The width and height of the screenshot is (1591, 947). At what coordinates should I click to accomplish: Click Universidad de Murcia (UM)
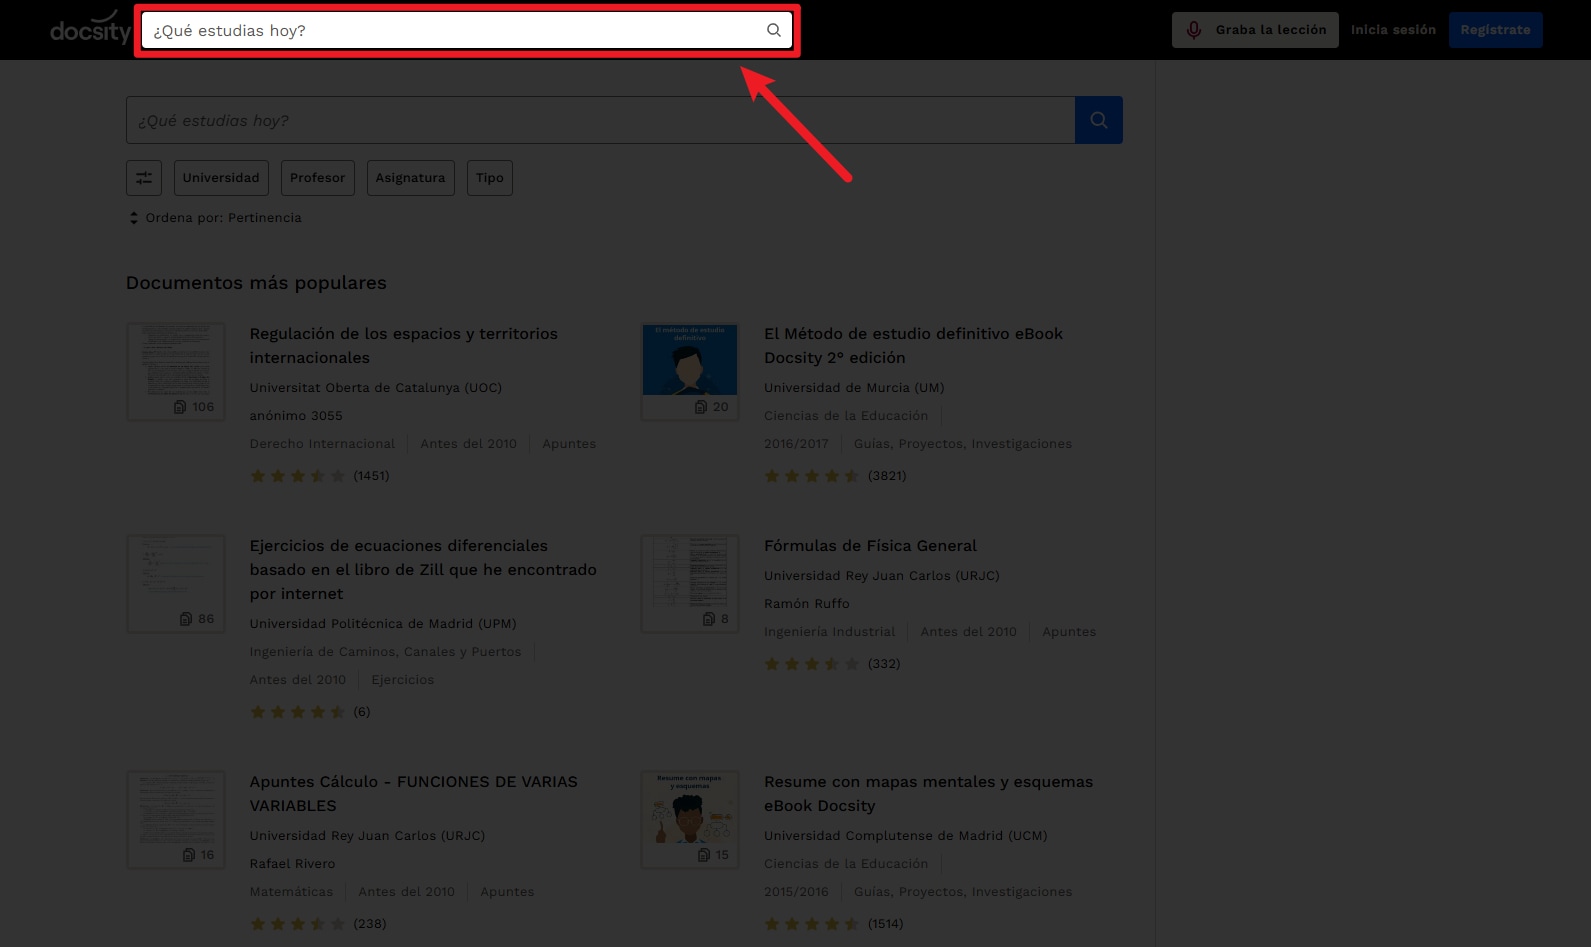pos(854,388)
